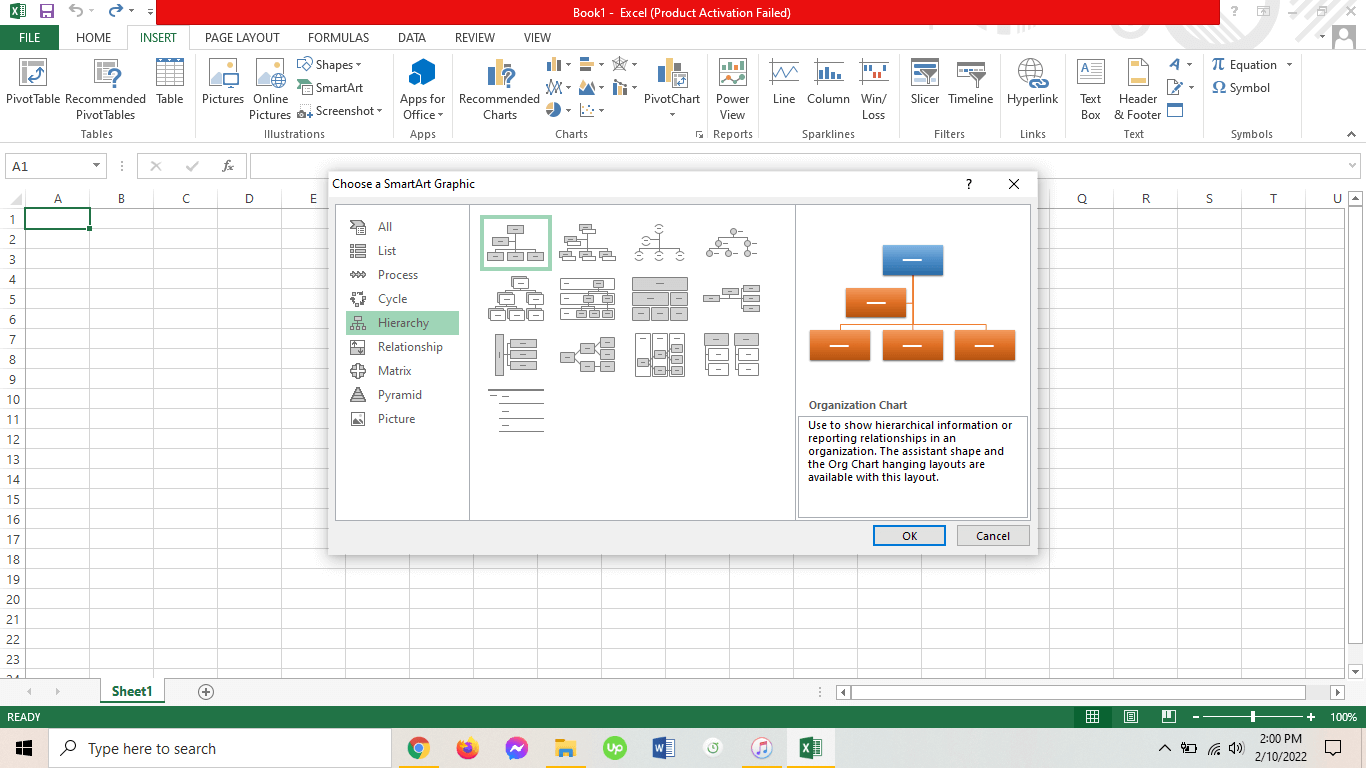The height and width of the screenshot is (768, 1366).
Task: Switch to the Process category
Action: point(402,275)
